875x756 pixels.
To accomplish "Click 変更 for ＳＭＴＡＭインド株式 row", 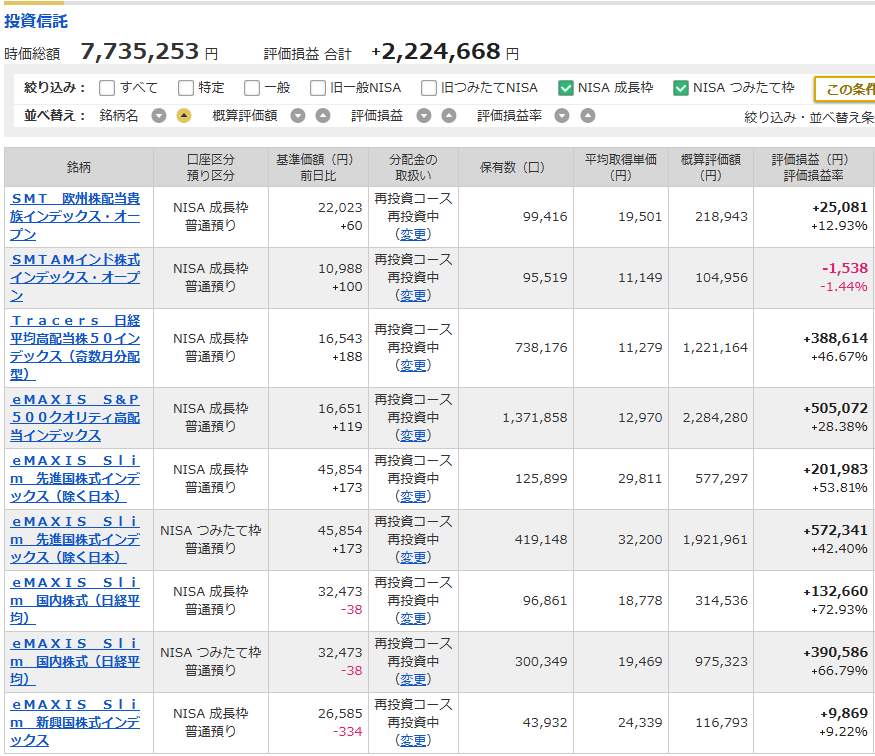I will (x=413, y=295).
